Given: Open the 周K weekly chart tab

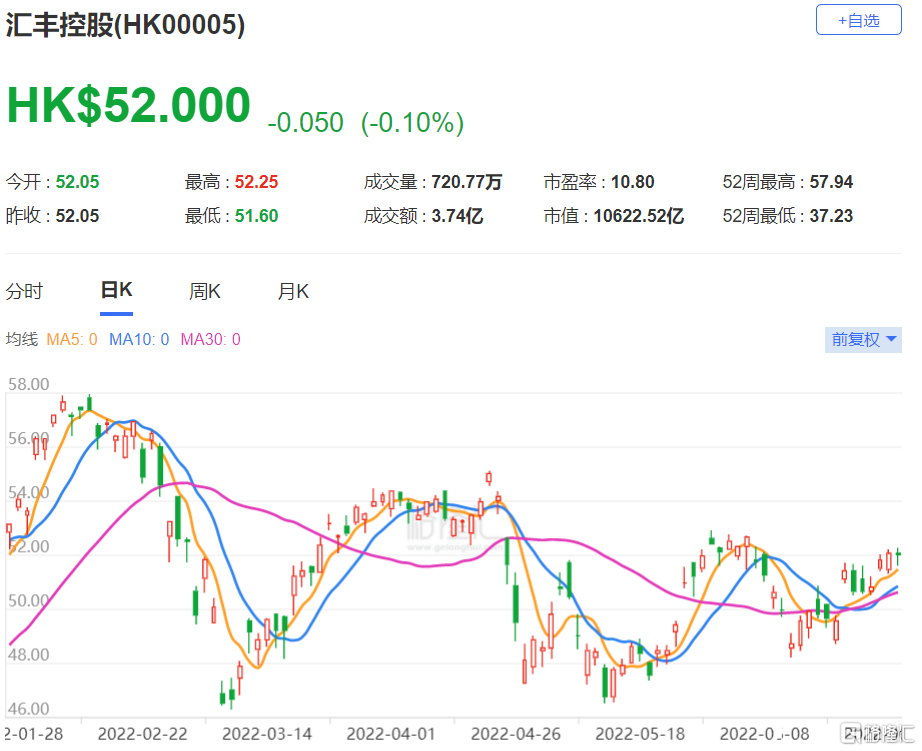Looking at the screenshot, I should tap(205, 291).
